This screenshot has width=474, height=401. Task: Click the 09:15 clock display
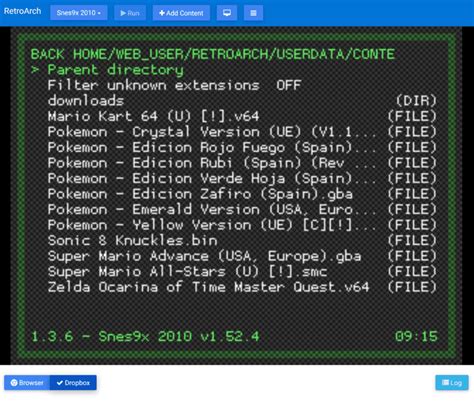[x=416, y=336]
